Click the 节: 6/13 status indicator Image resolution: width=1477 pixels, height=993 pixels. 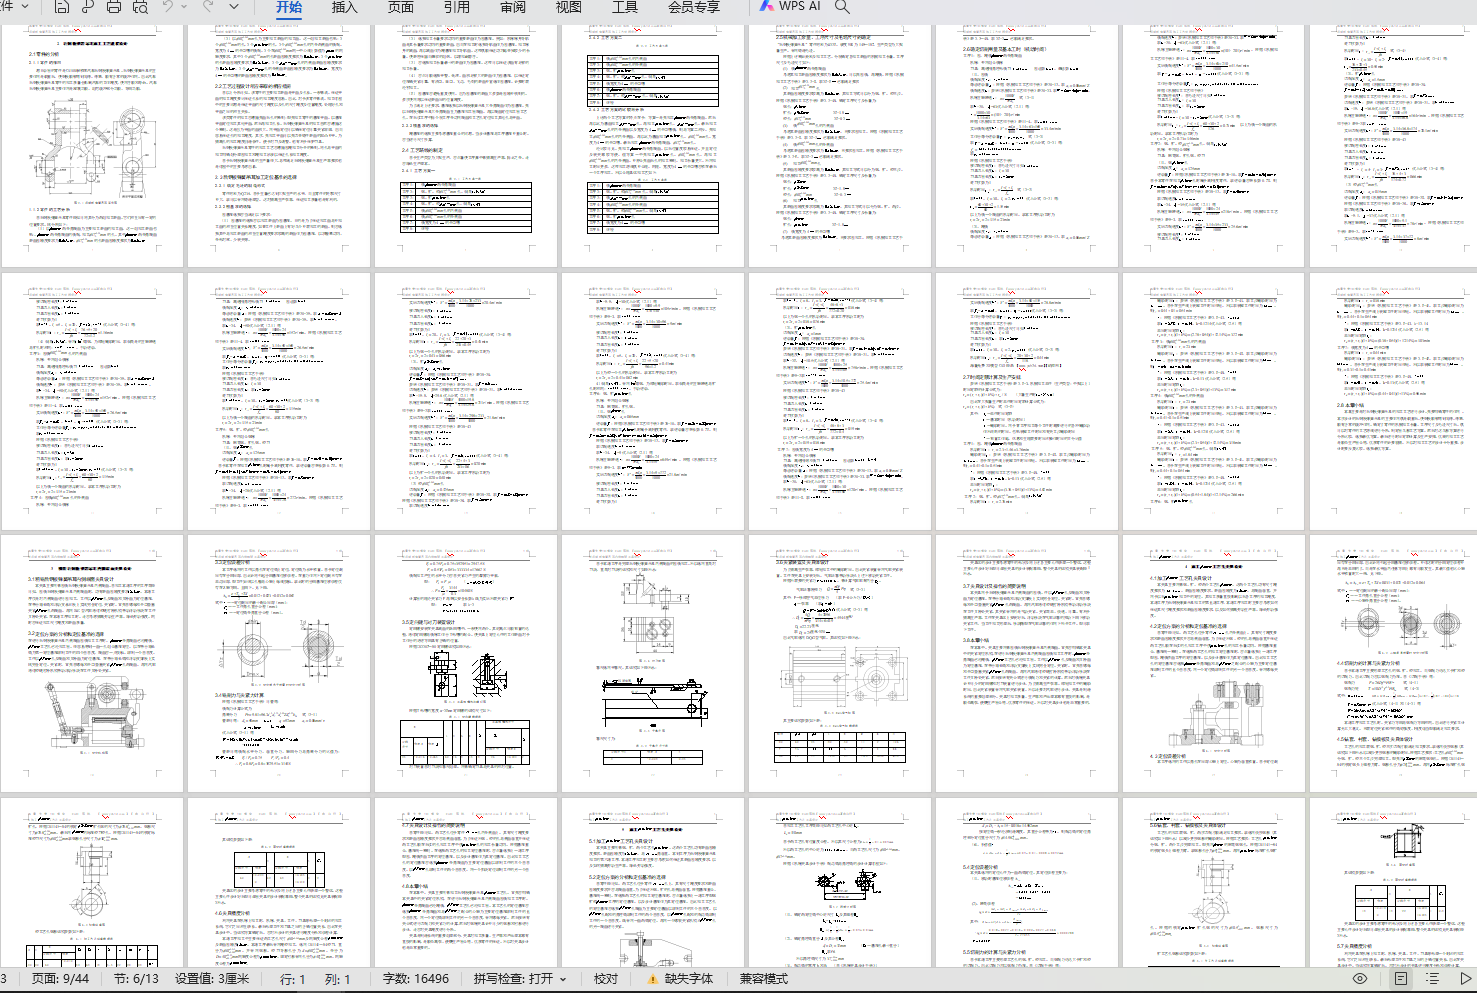point(136,979)
